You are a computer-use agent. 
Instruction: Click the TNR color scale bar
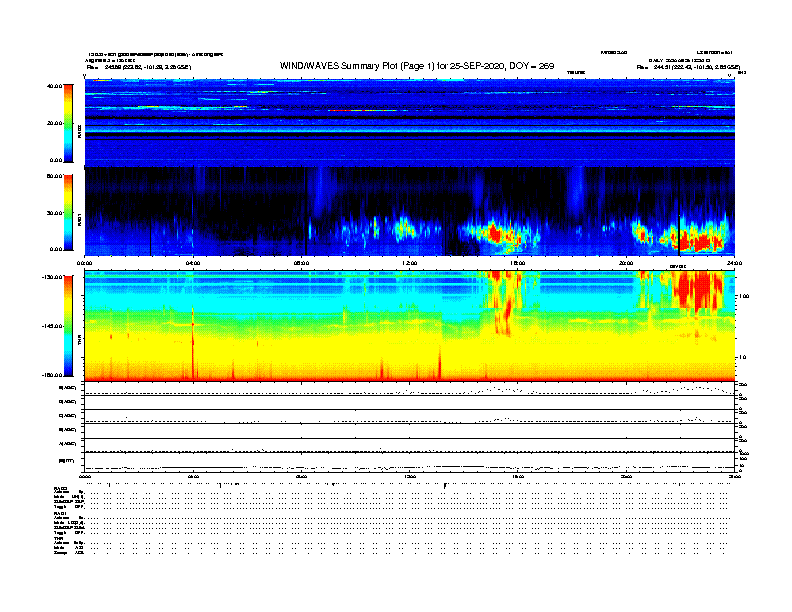tap(68, 326)
